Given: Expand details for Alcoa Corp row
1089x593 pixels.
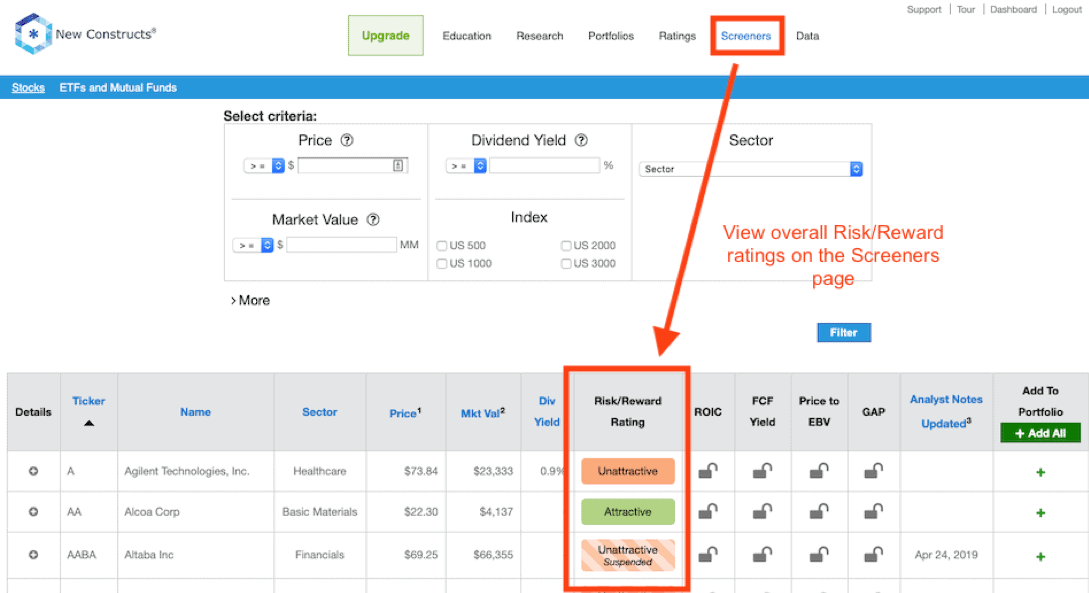Looking at the screenshot, I should tap(33, 512).
